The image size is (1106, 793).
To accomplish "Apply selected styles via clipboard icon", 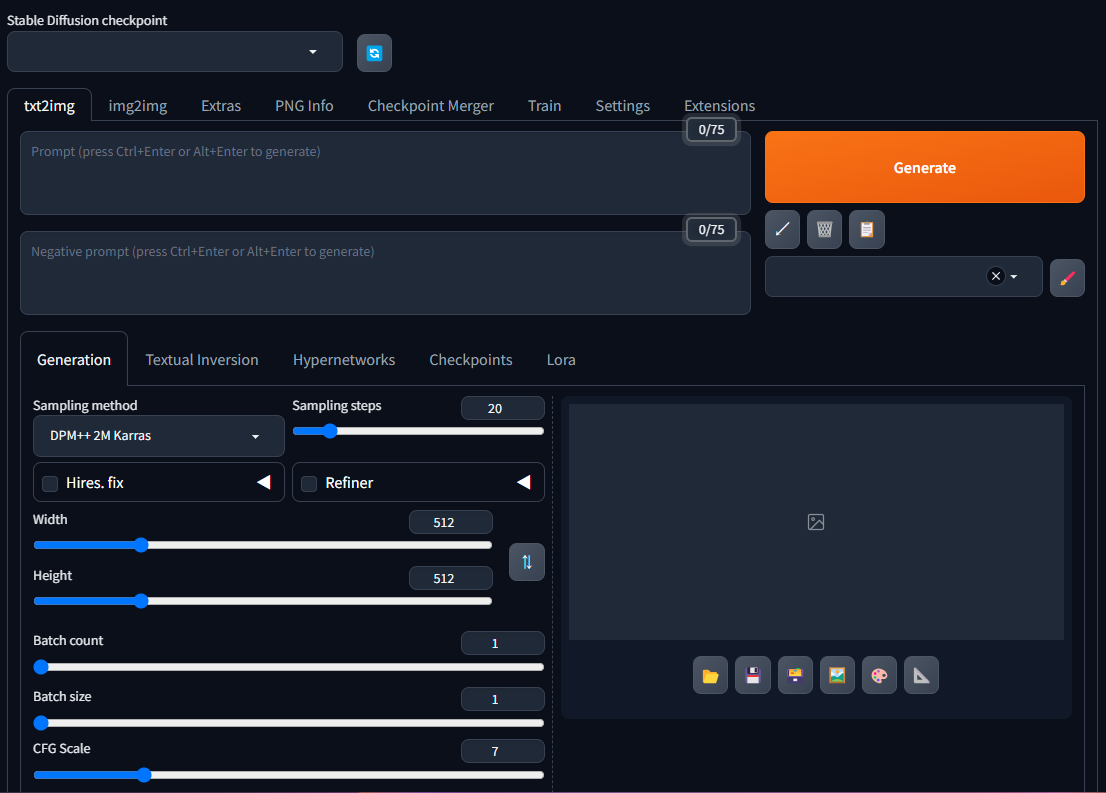I will coord(866,229).
